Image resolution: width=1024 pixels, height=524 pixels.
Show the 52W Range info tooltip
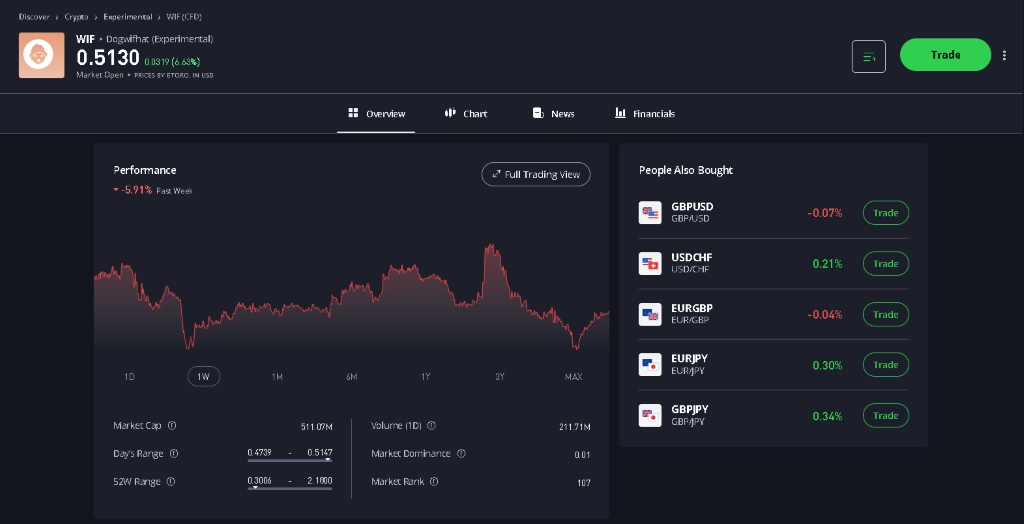point(171,482)
